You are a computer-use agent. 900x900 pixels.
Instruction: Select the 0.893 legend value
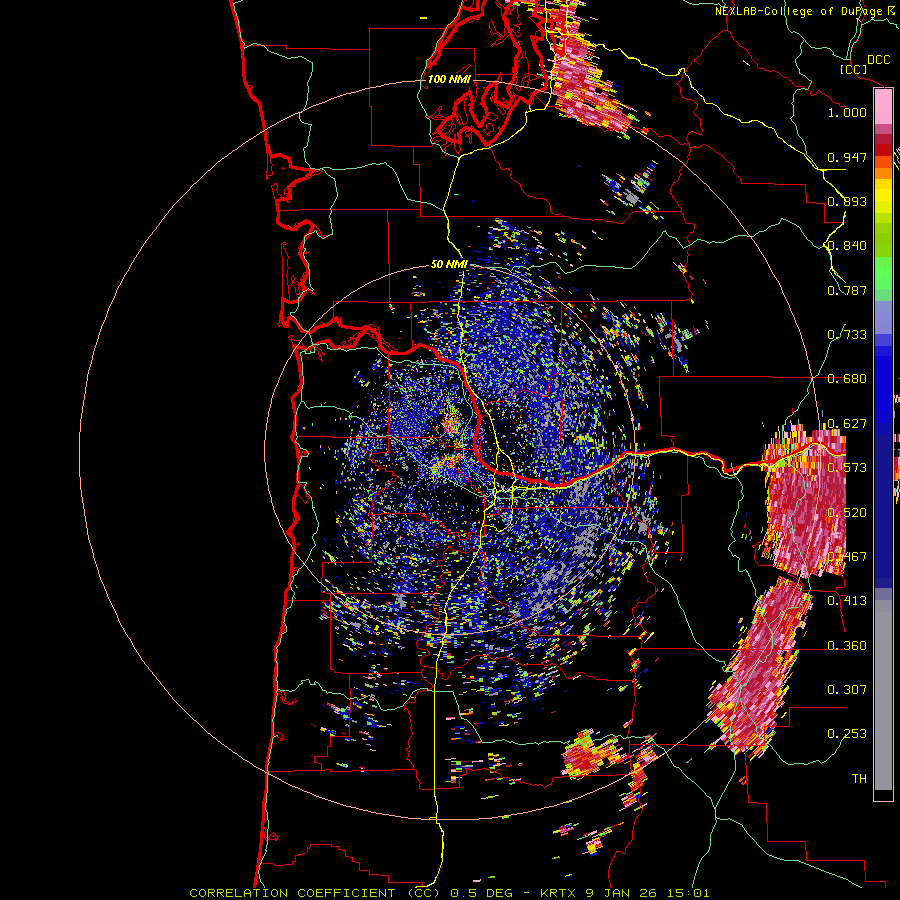[x=847, y=201]
